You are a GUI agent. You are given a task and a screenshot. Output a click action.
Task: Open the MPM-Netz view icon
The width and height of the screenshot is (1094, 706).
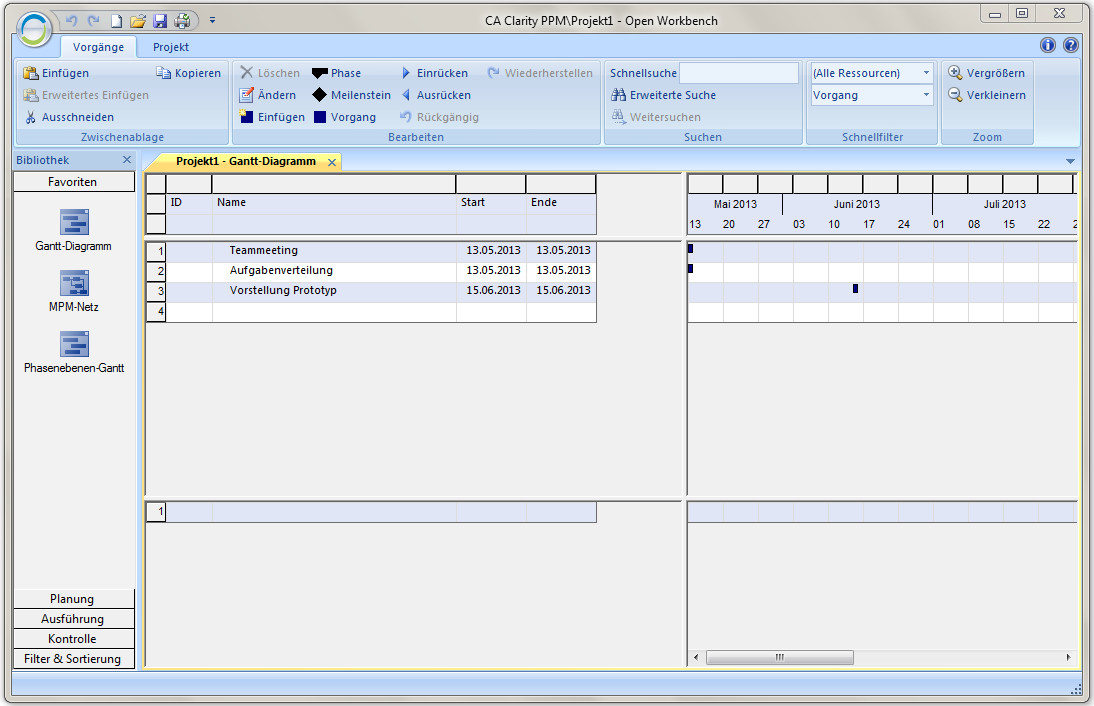74,291
